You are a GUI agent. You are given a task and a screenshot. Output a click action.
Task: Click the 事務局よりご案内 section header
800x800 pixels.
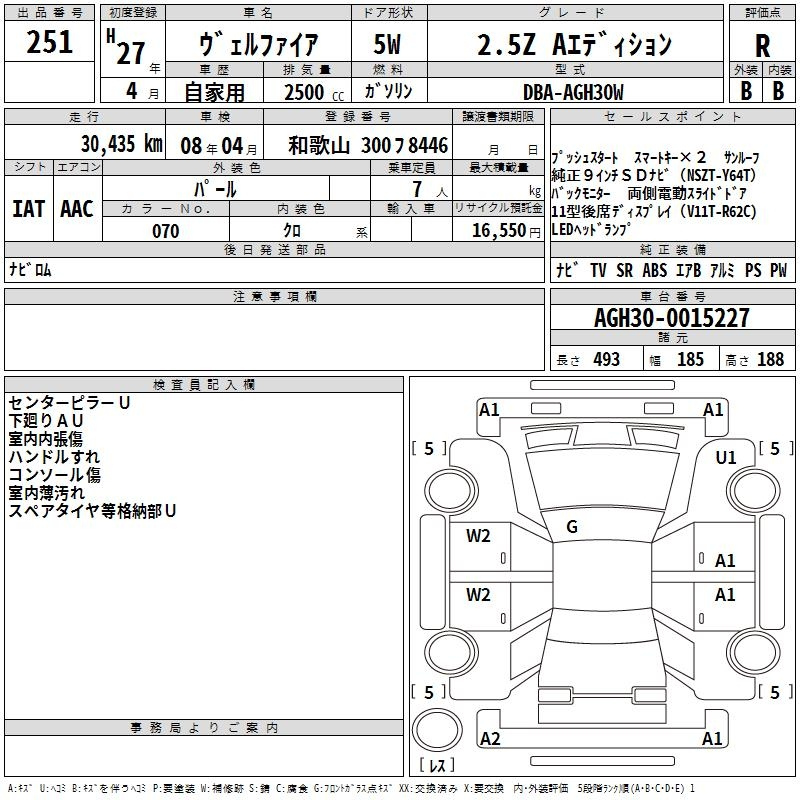tap(204, 728)
